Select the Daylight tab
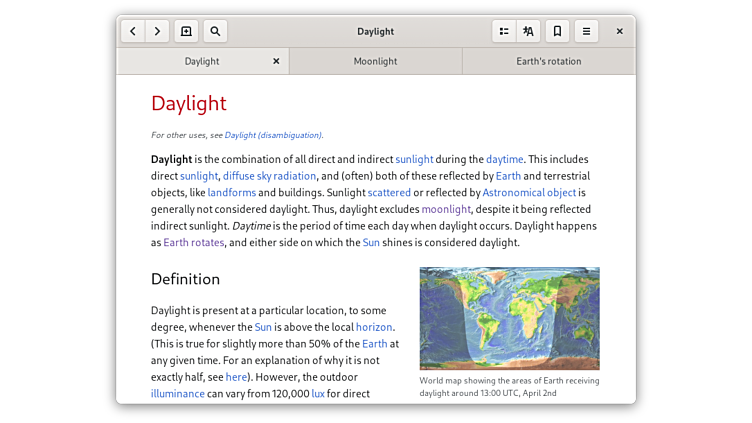 tap(202, 61)
